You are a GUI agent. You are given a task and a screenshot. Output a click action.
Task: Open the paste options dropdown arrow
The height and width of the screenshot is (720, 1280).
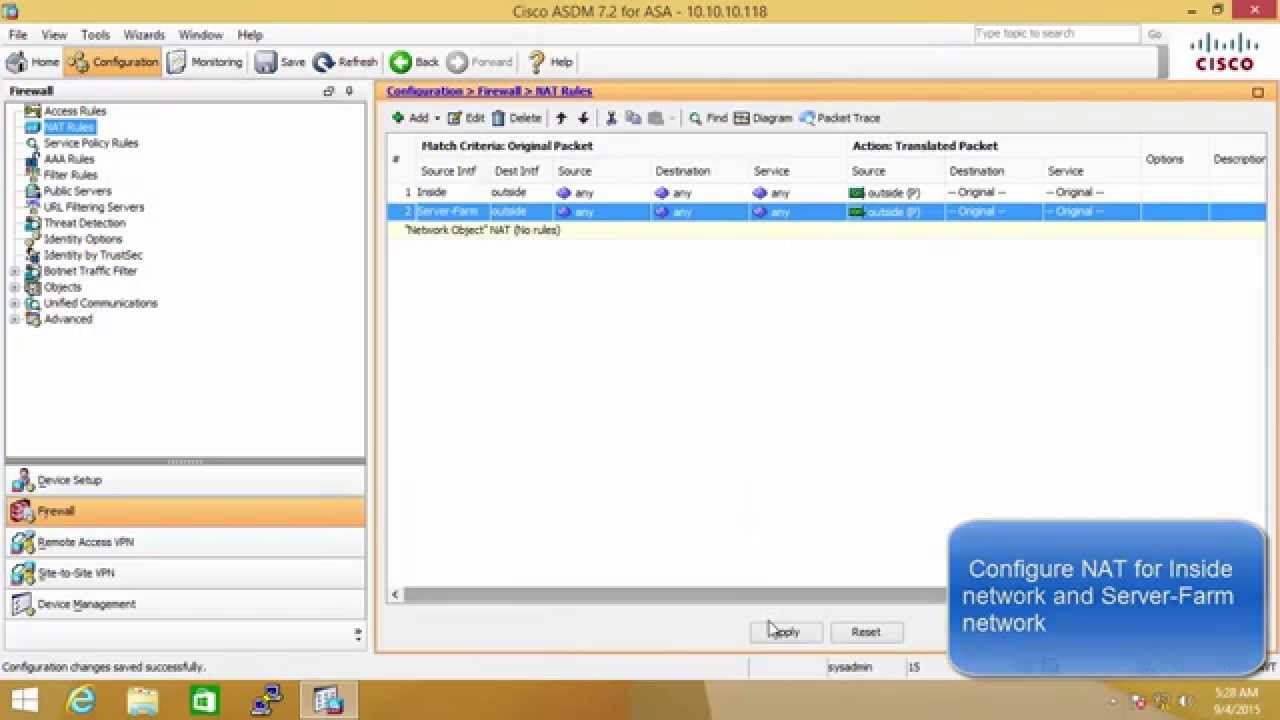673,118
